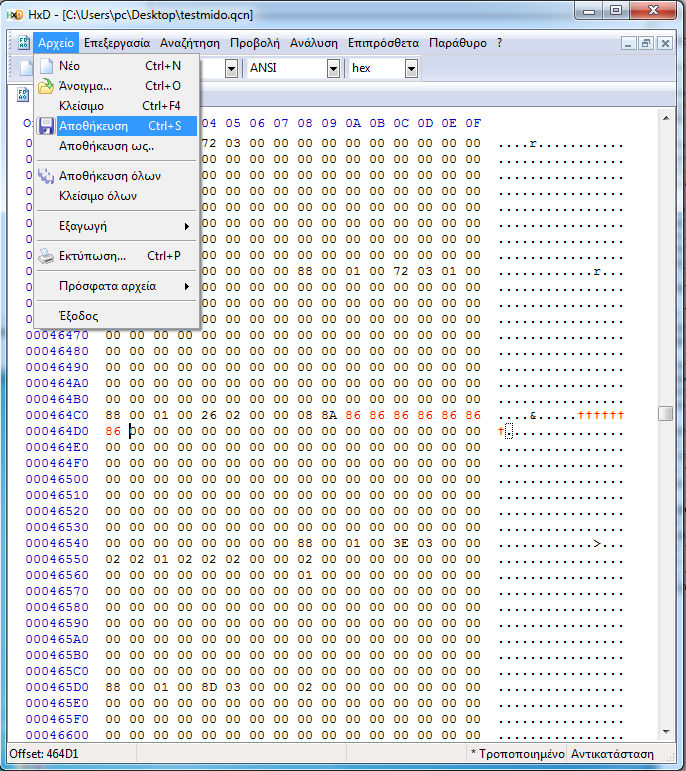
Task: Open the Επεξεργασία menu
Action: pyautogui.click(x=117, y=44)
